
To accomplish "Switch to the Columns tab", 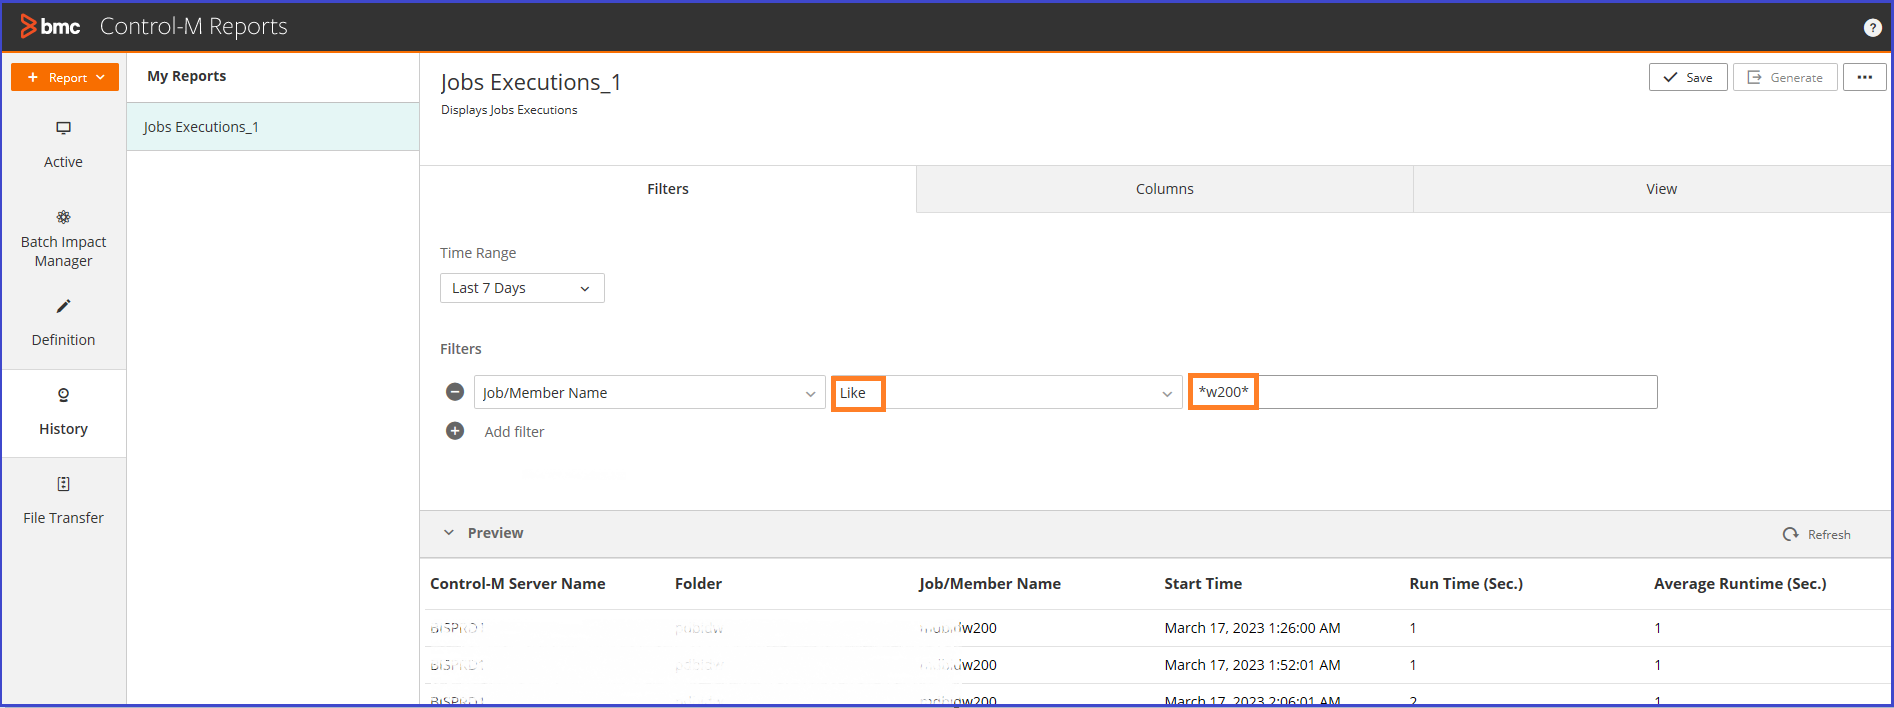I will click(1165, 189).
